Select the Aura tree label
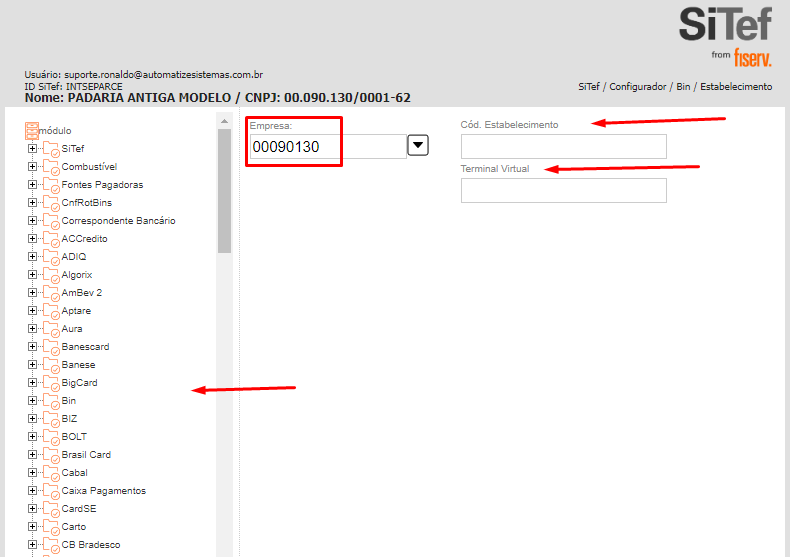Screen dimensions: 790x557 pos(72,329)
